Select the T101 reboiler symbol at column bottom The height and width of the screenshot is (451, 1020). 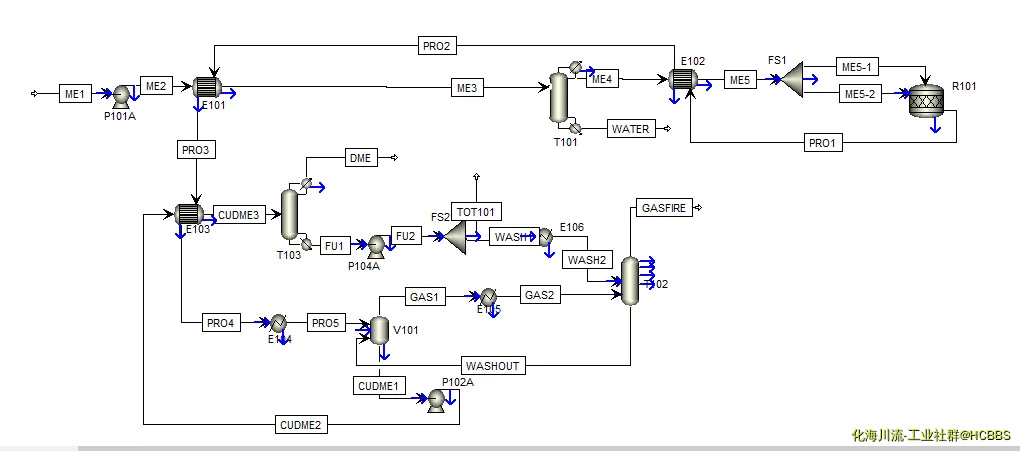click(x=574, y=128)
